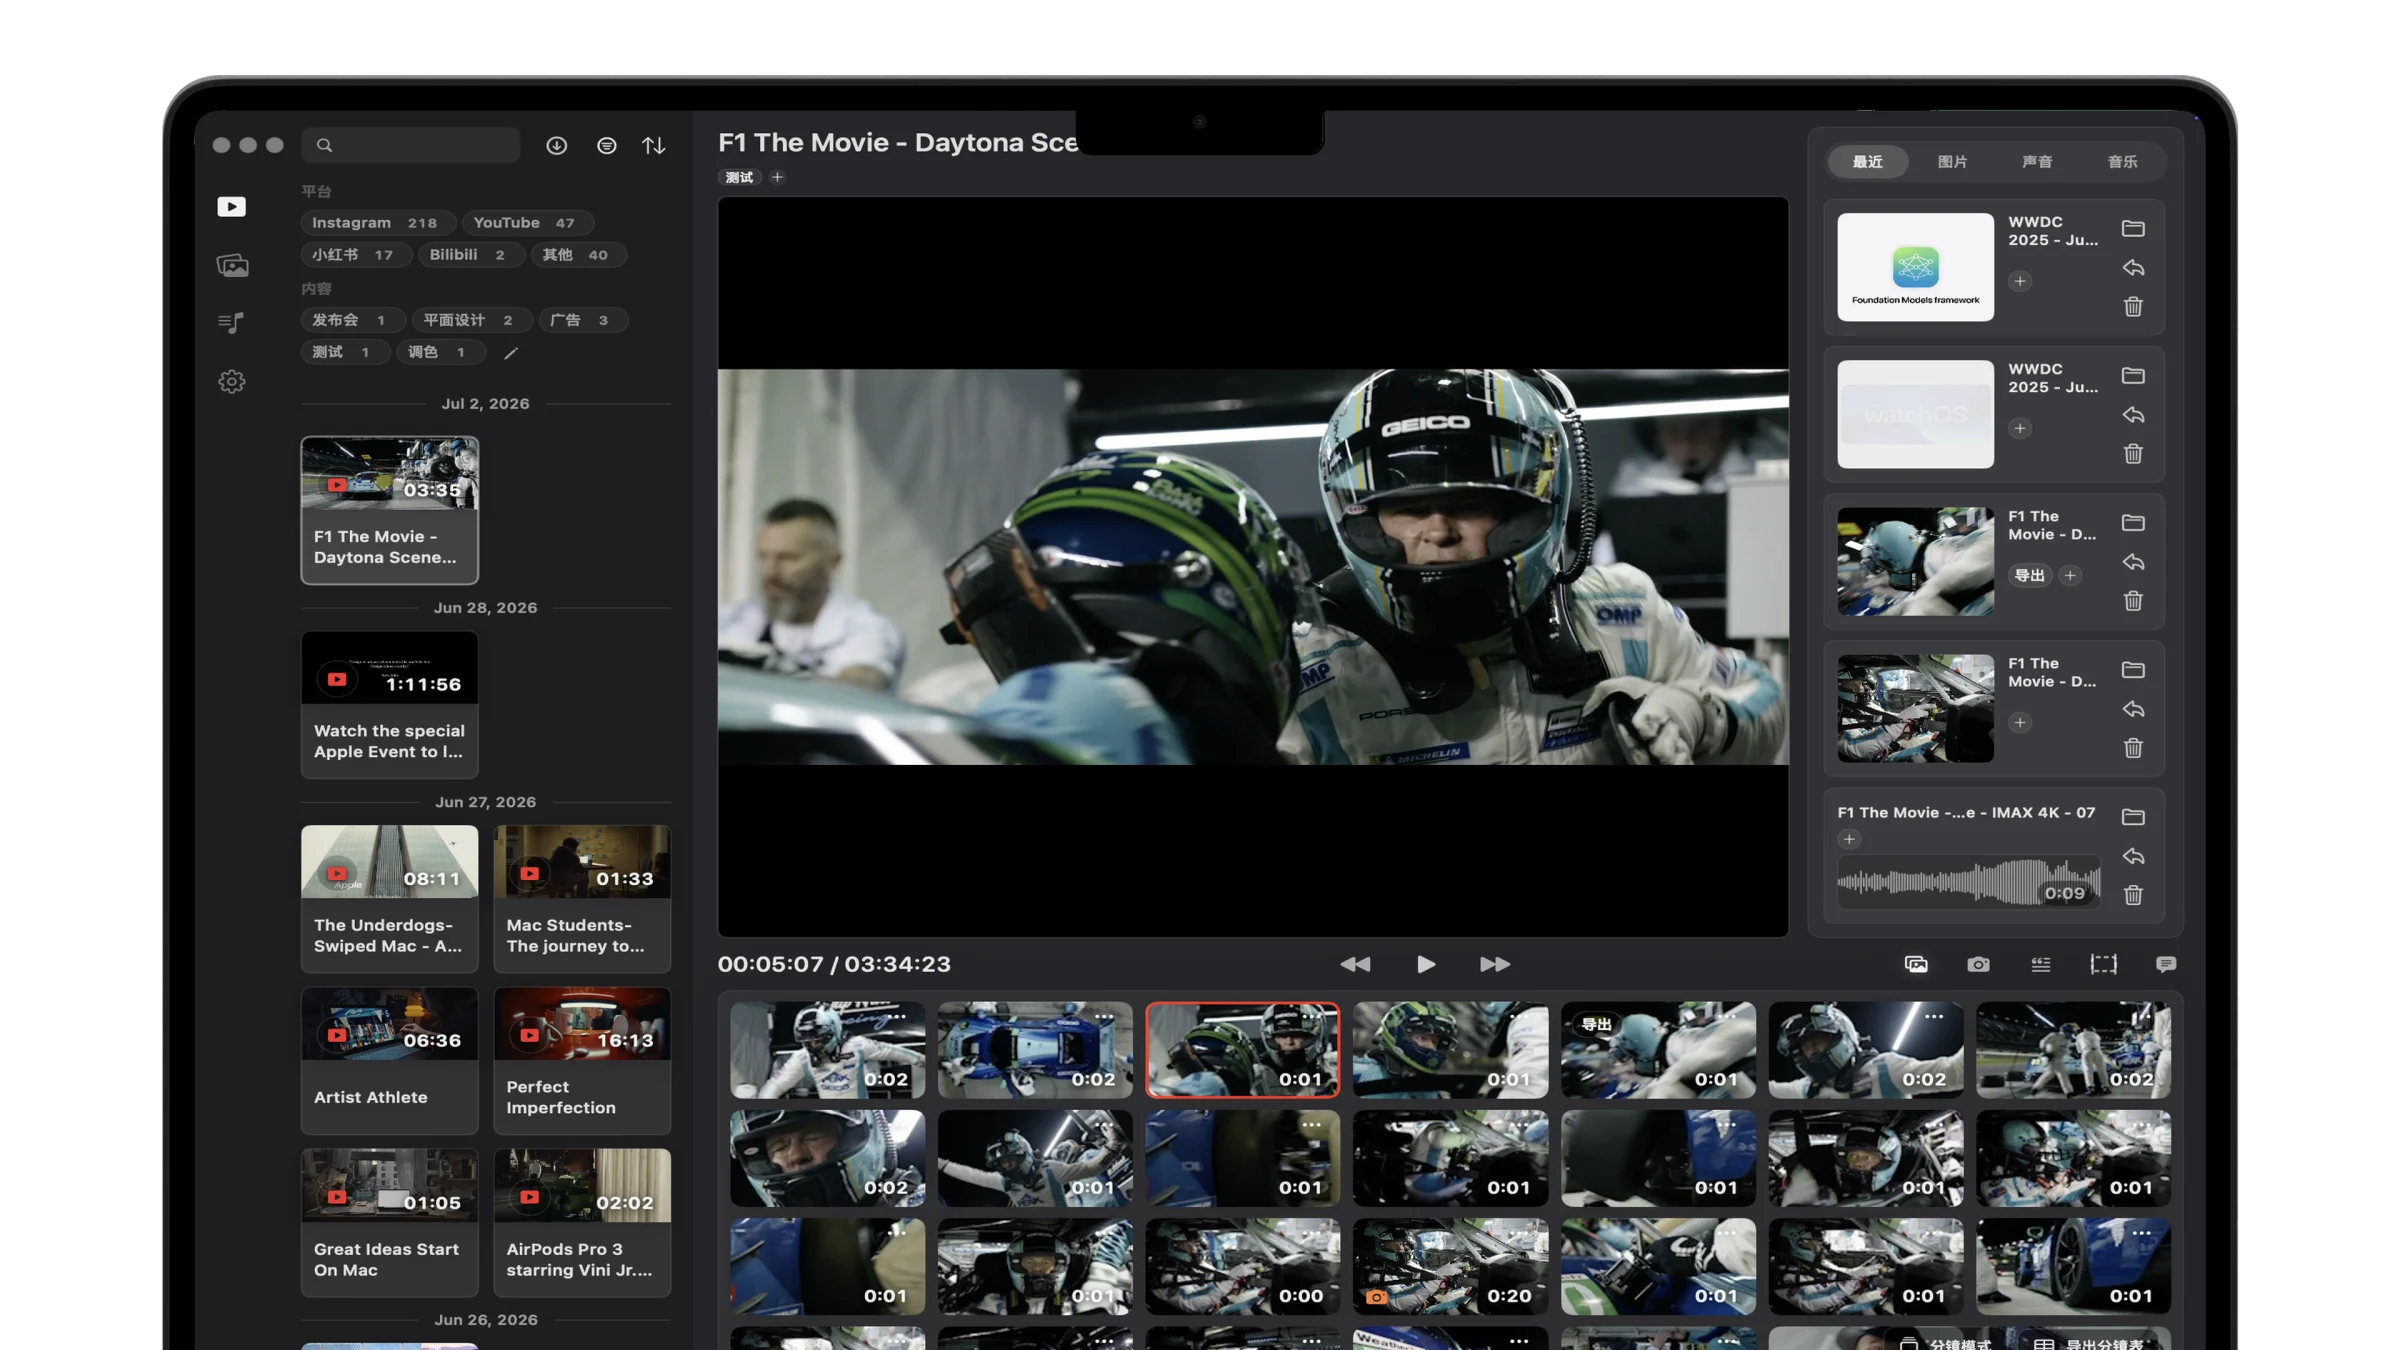Toggle the YouTube platform filter
Screen dimensions: 2400x1350
pos(526,223)
